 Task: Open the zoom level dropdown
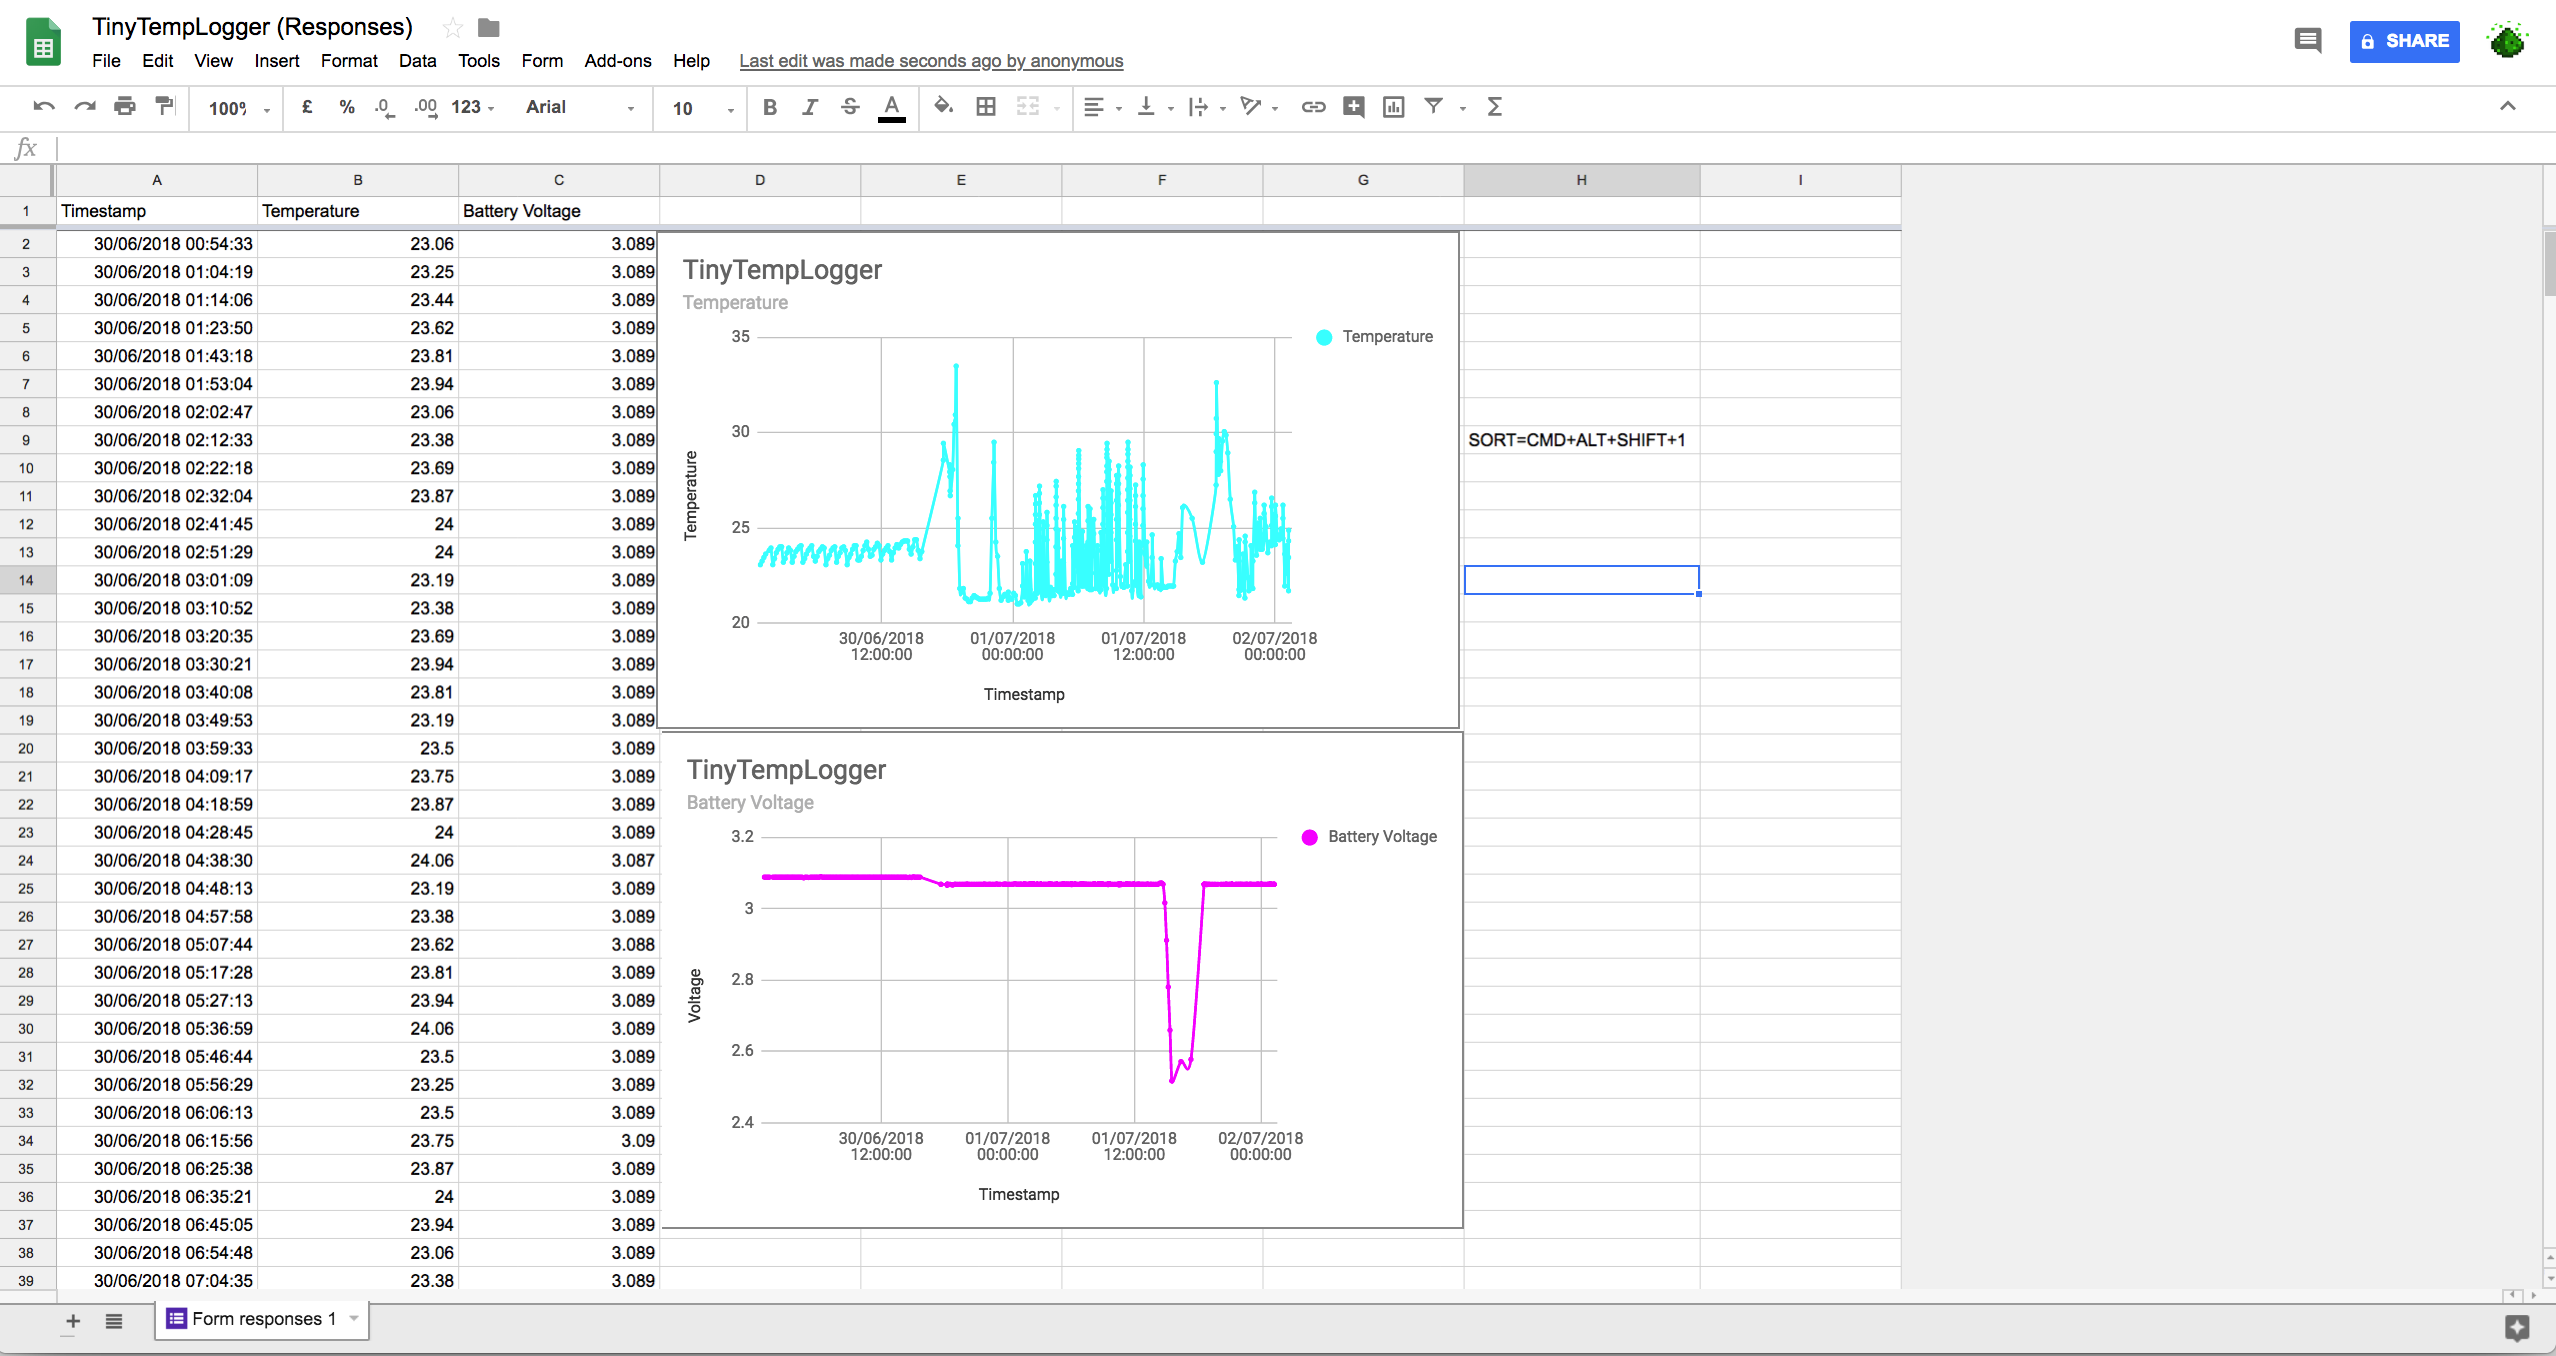(x=239, y=108)
